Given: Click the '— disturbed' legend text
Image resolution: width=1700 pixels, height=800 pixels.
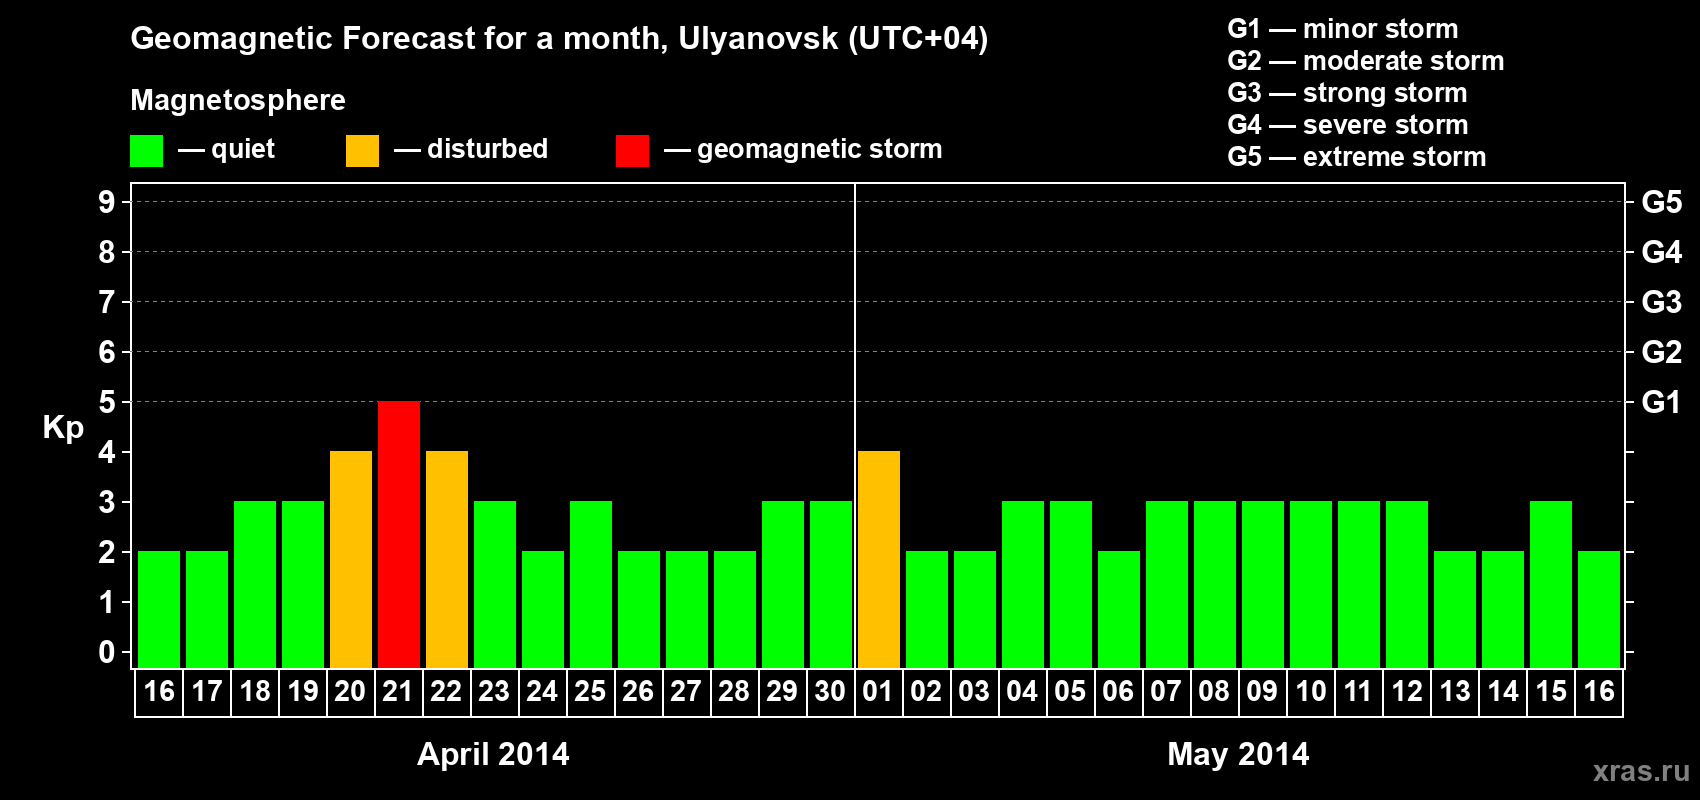Looking at the screenshot, I should coord(471,149).
